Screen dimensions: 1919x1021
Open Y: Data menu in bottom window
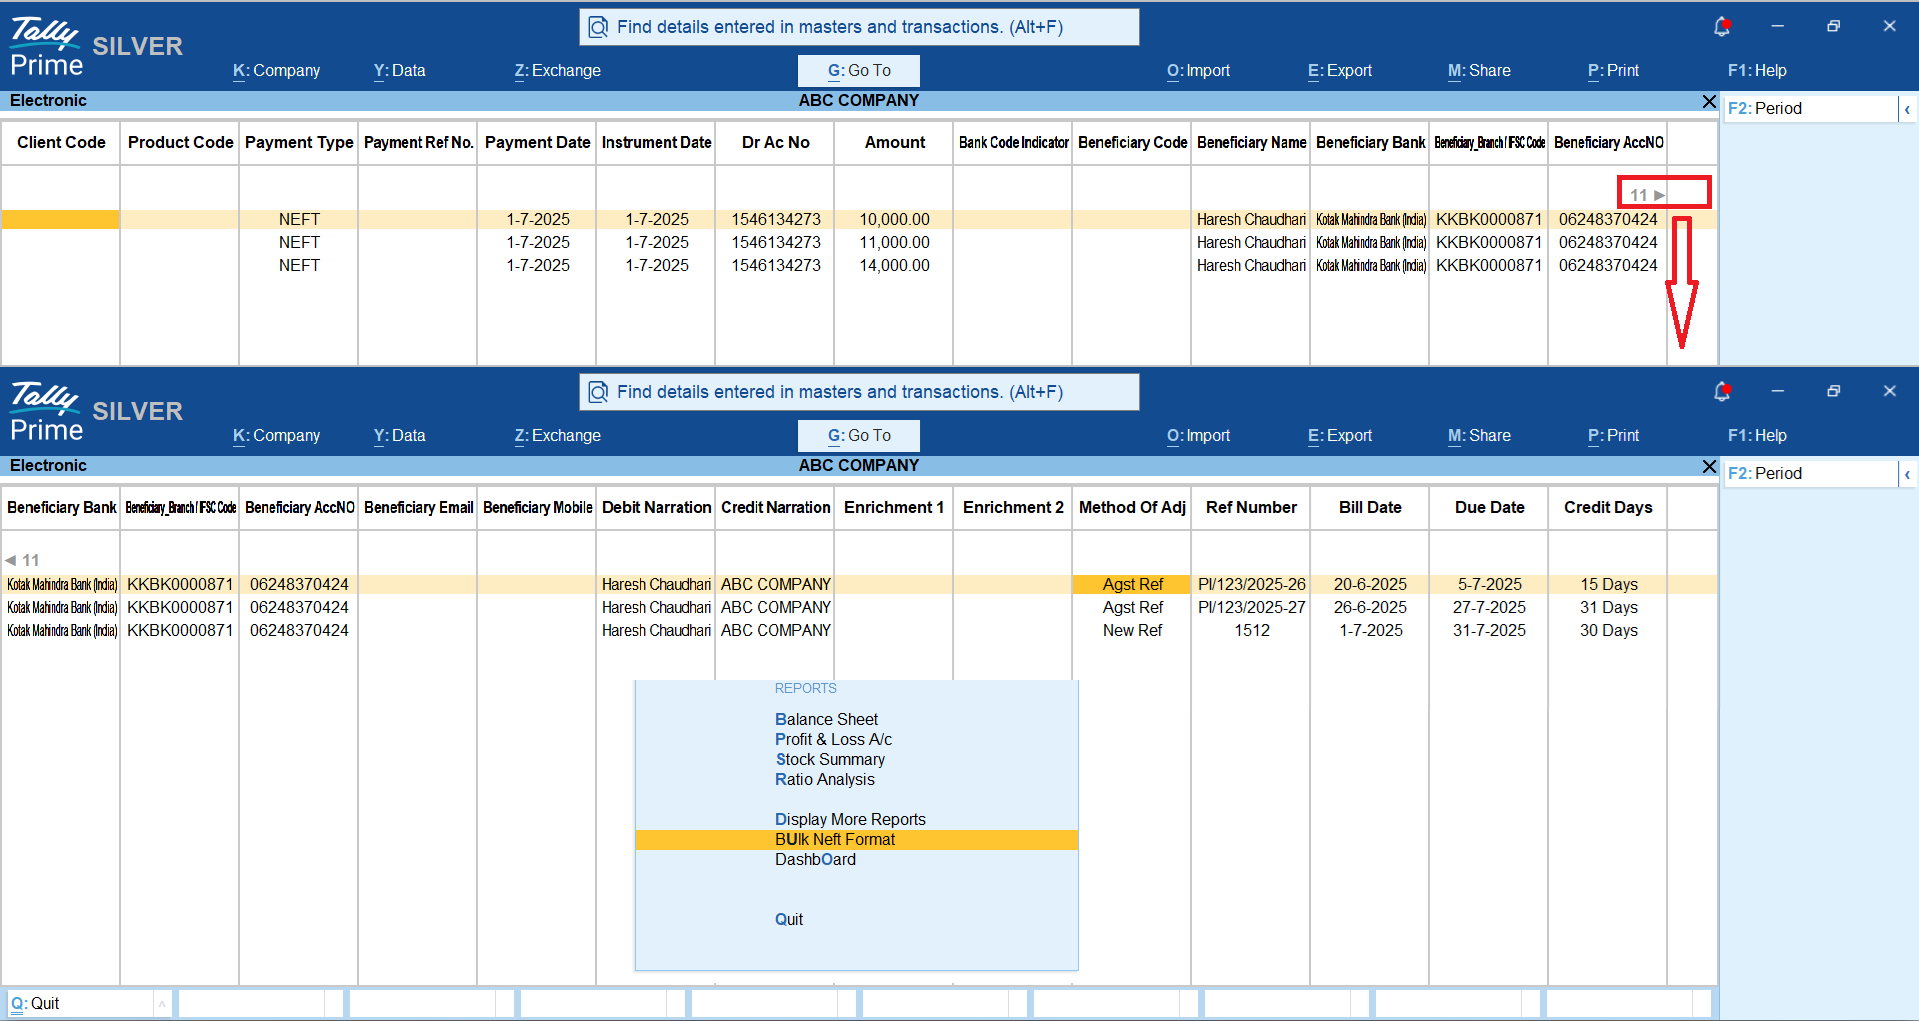click(399, 436)
